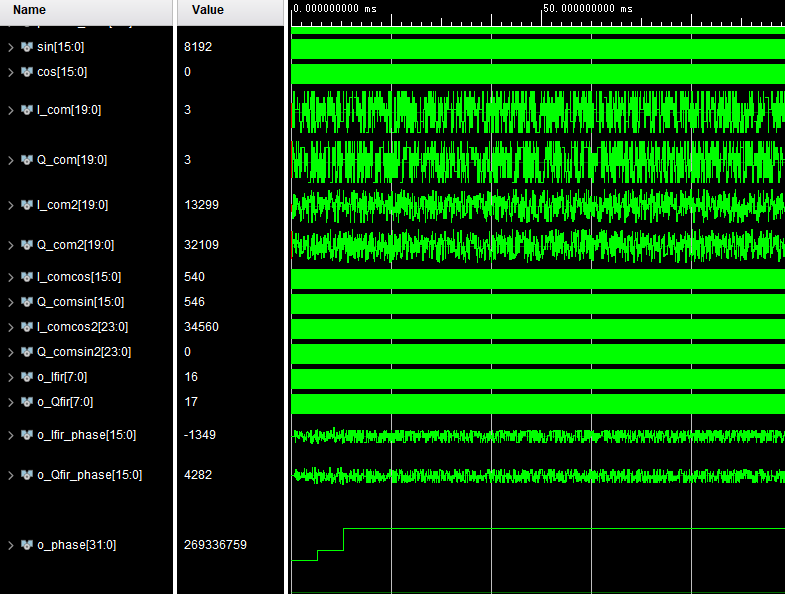The height and width of the screenshot is (594, 785).
Task: Click the bus icon beside I_com[19:0]
Action: pos(27,110)
